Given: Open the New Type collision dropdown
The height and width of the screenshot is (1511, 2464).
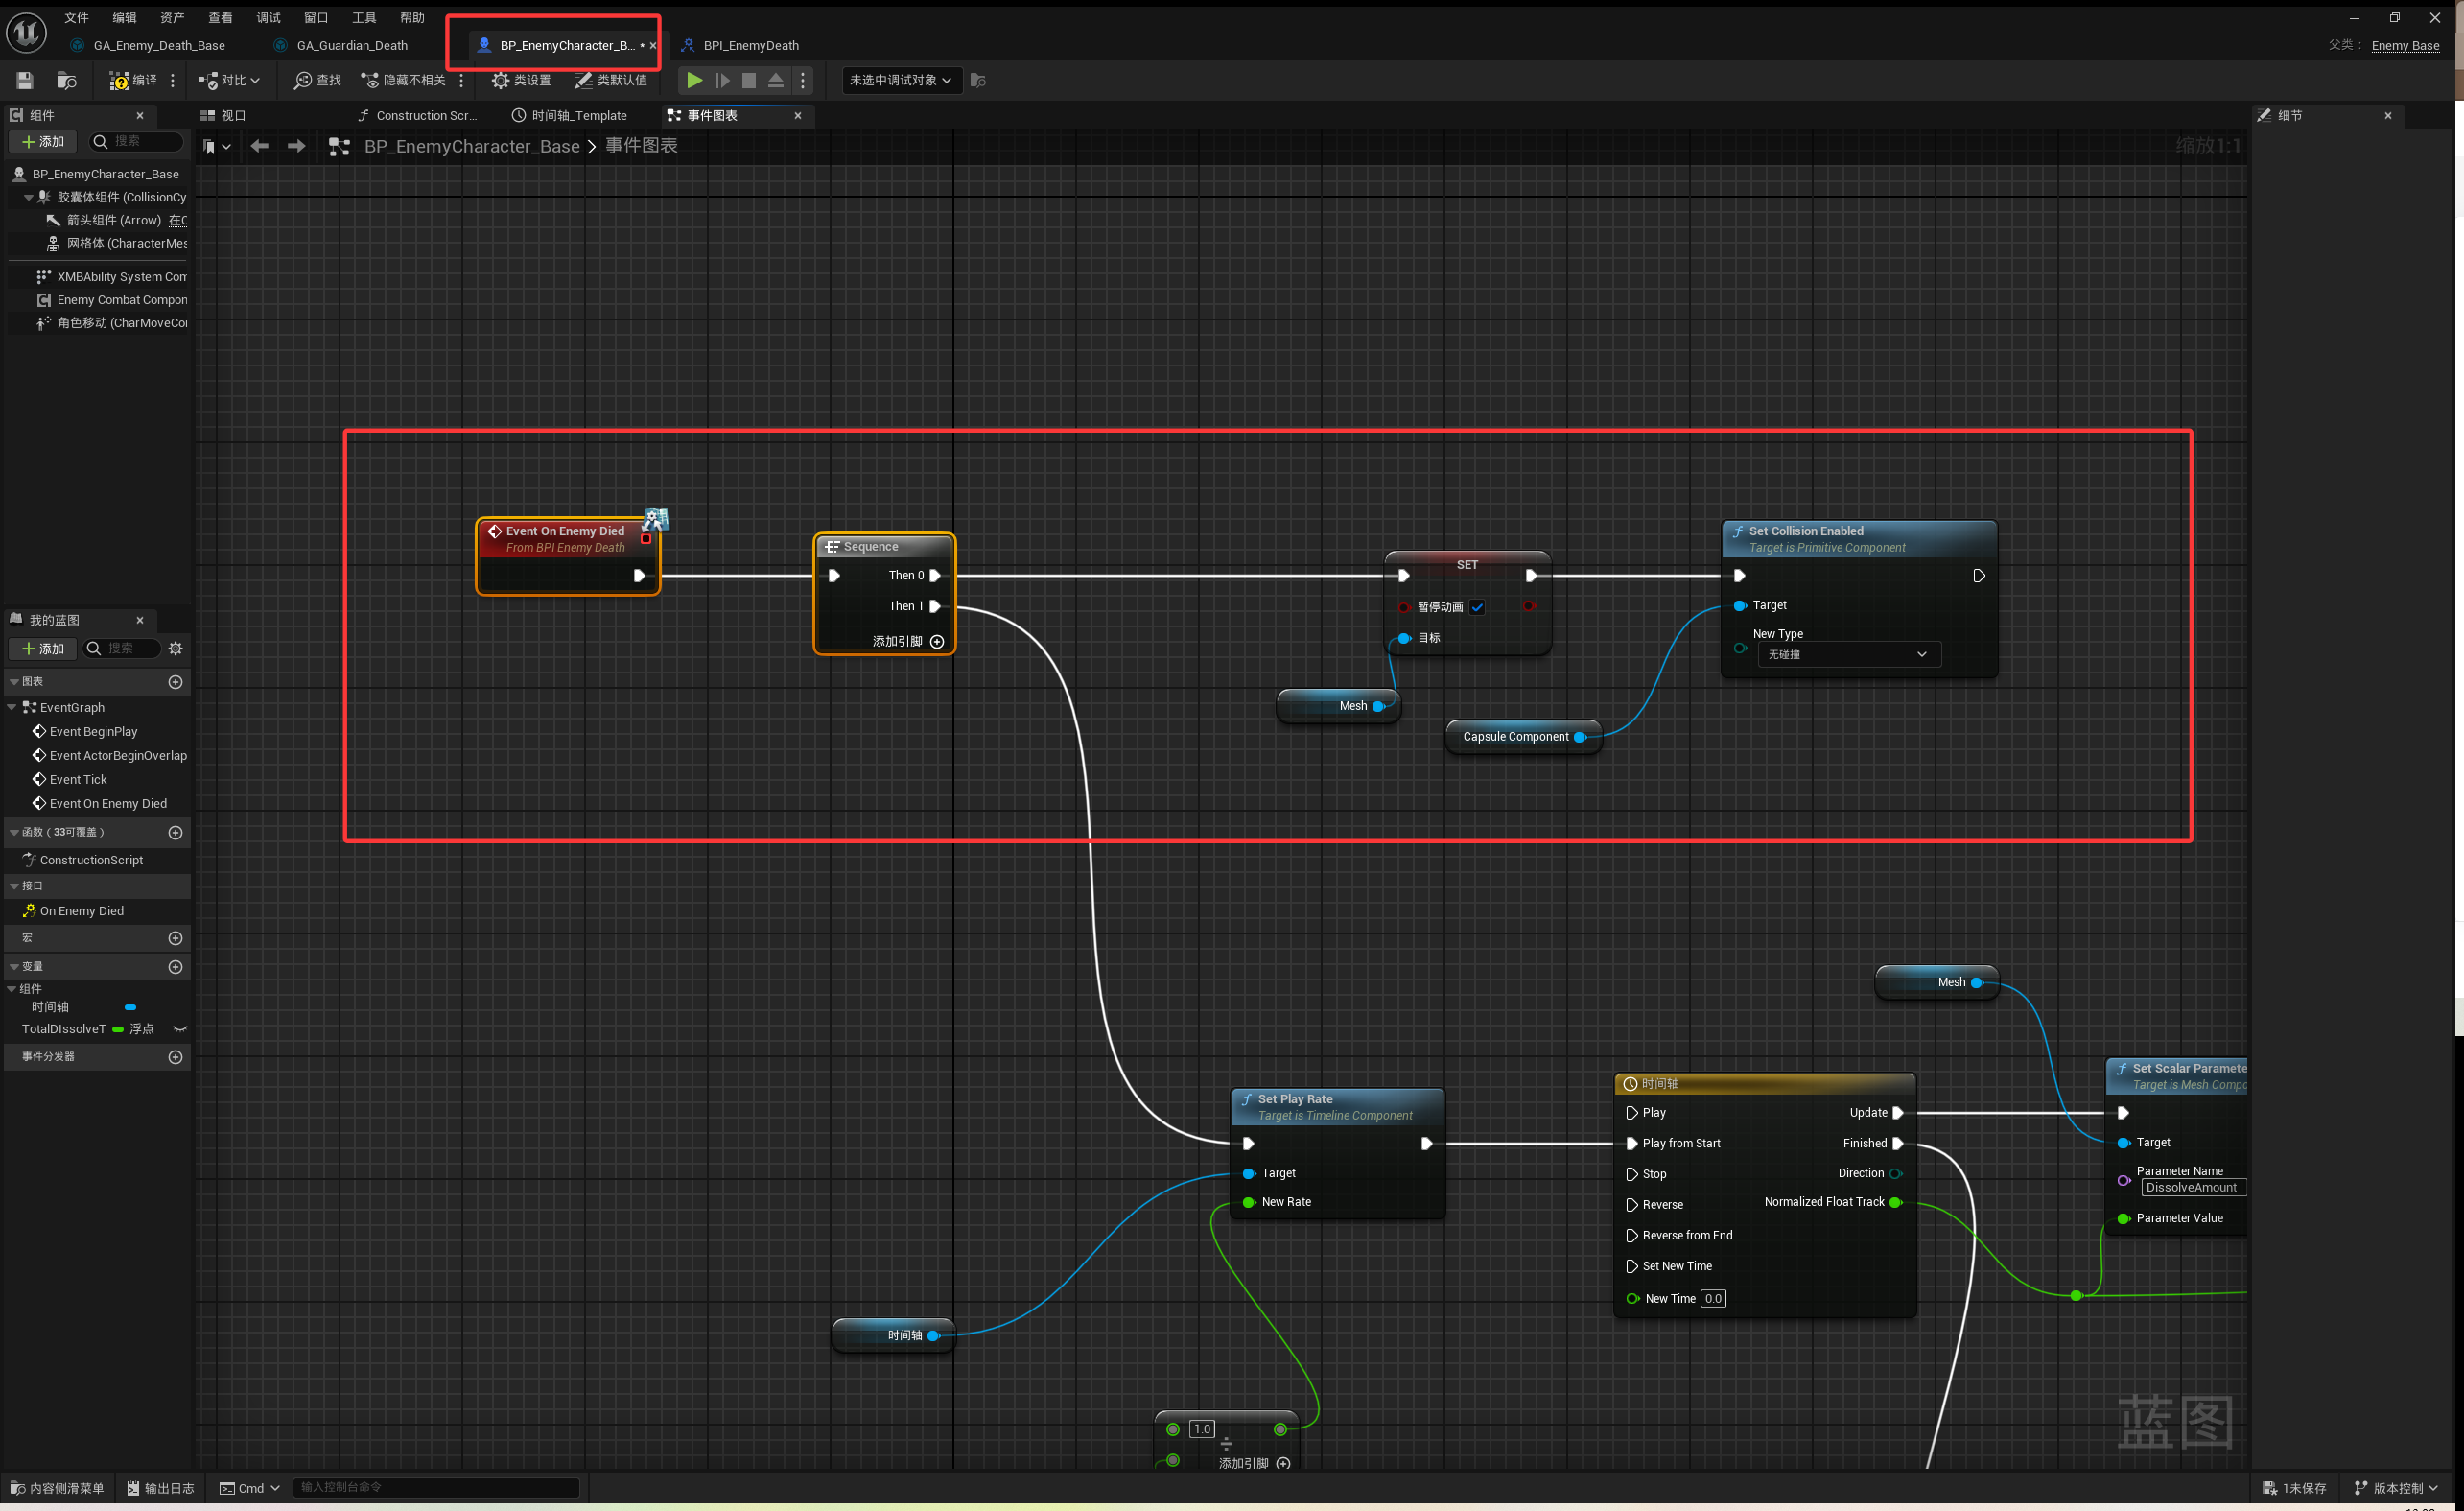Looking at the screenshot, I should (x=1848, y=654).
